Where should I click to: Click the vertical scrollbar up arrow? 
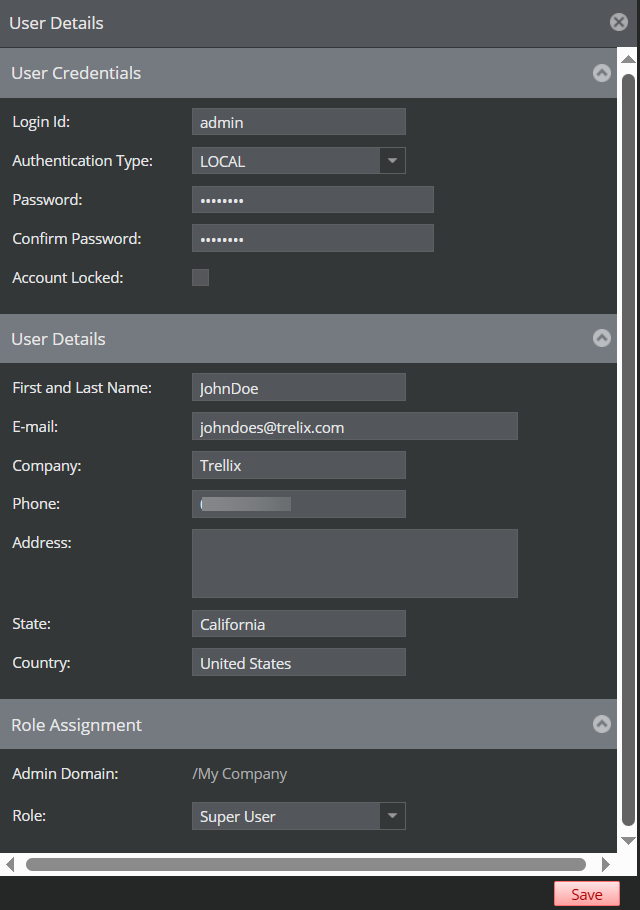[628, 59]
